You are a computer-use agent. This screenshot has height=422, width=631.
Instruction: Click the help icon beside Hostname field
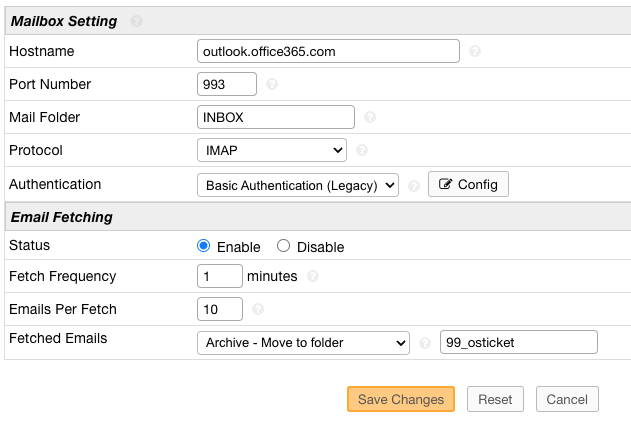pos(474,51)
